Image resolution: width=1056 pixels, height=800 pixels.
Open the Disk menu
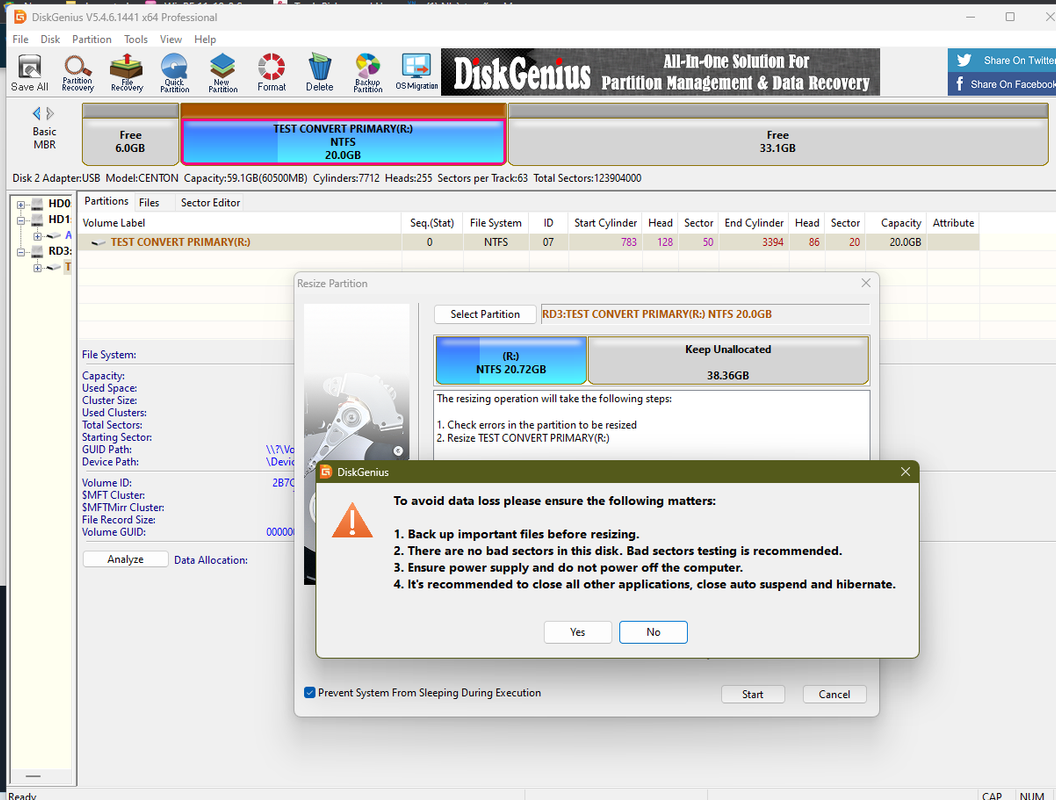coord(51,39)
